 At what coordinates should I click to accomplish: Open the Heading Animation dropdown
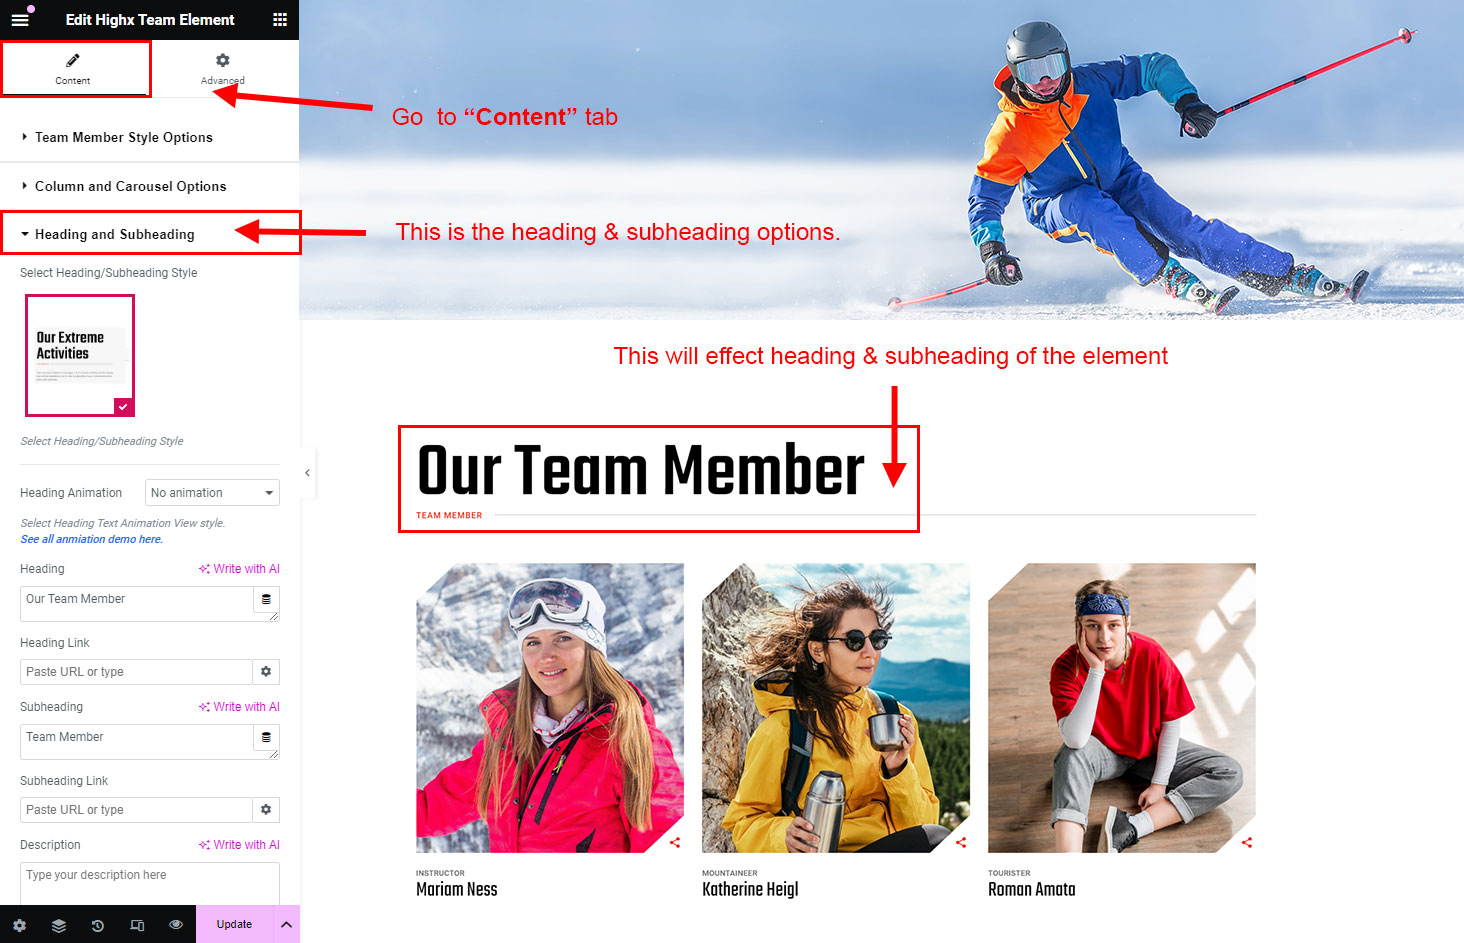point(212,493)
